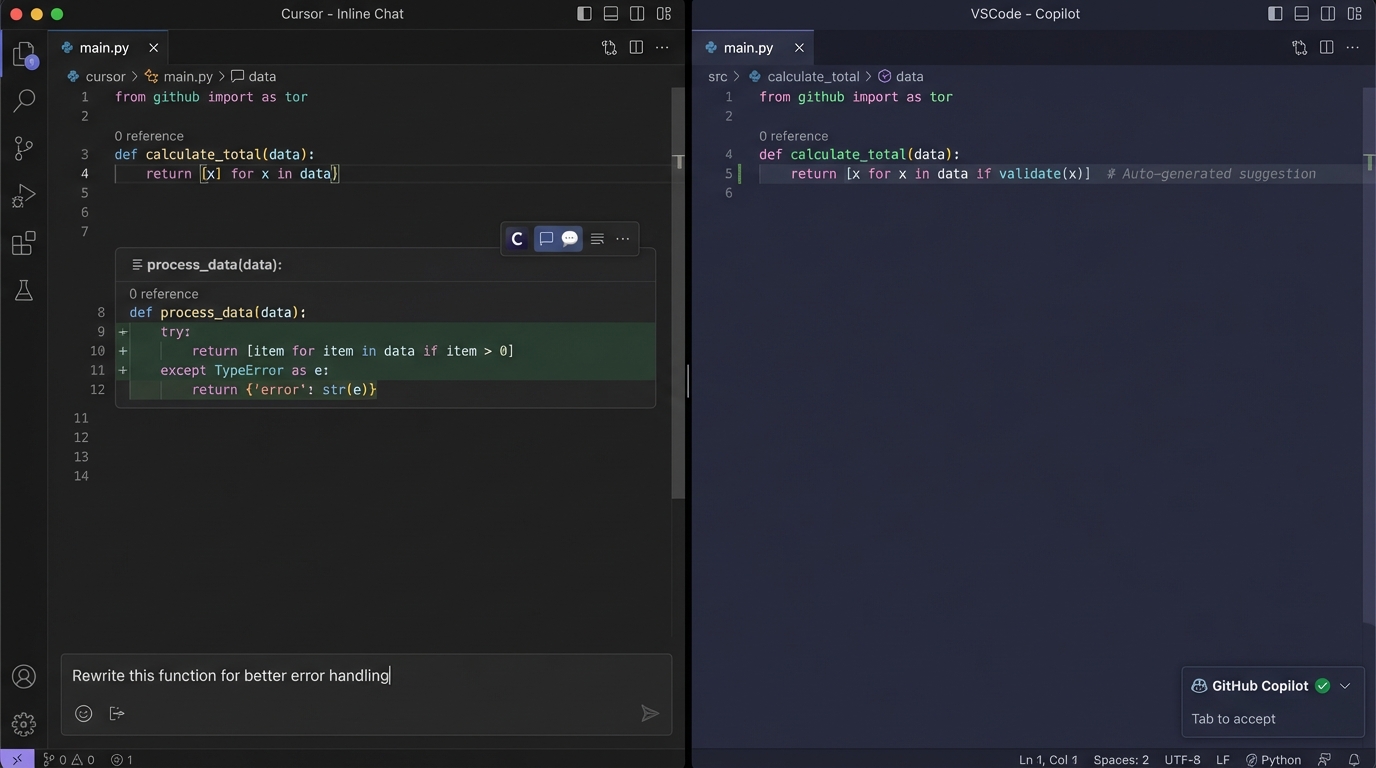
Task: Toggle the chat bubble view in the inline widget
Action: click(x=569, y=238)
